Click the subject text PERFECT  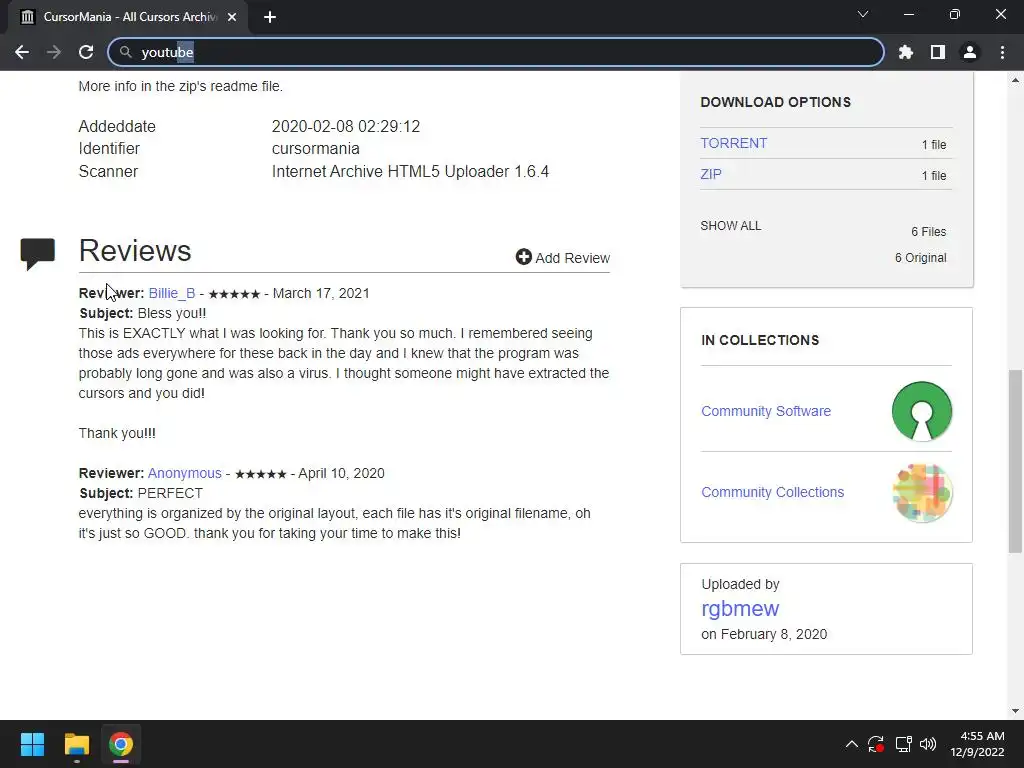point(170,494)
